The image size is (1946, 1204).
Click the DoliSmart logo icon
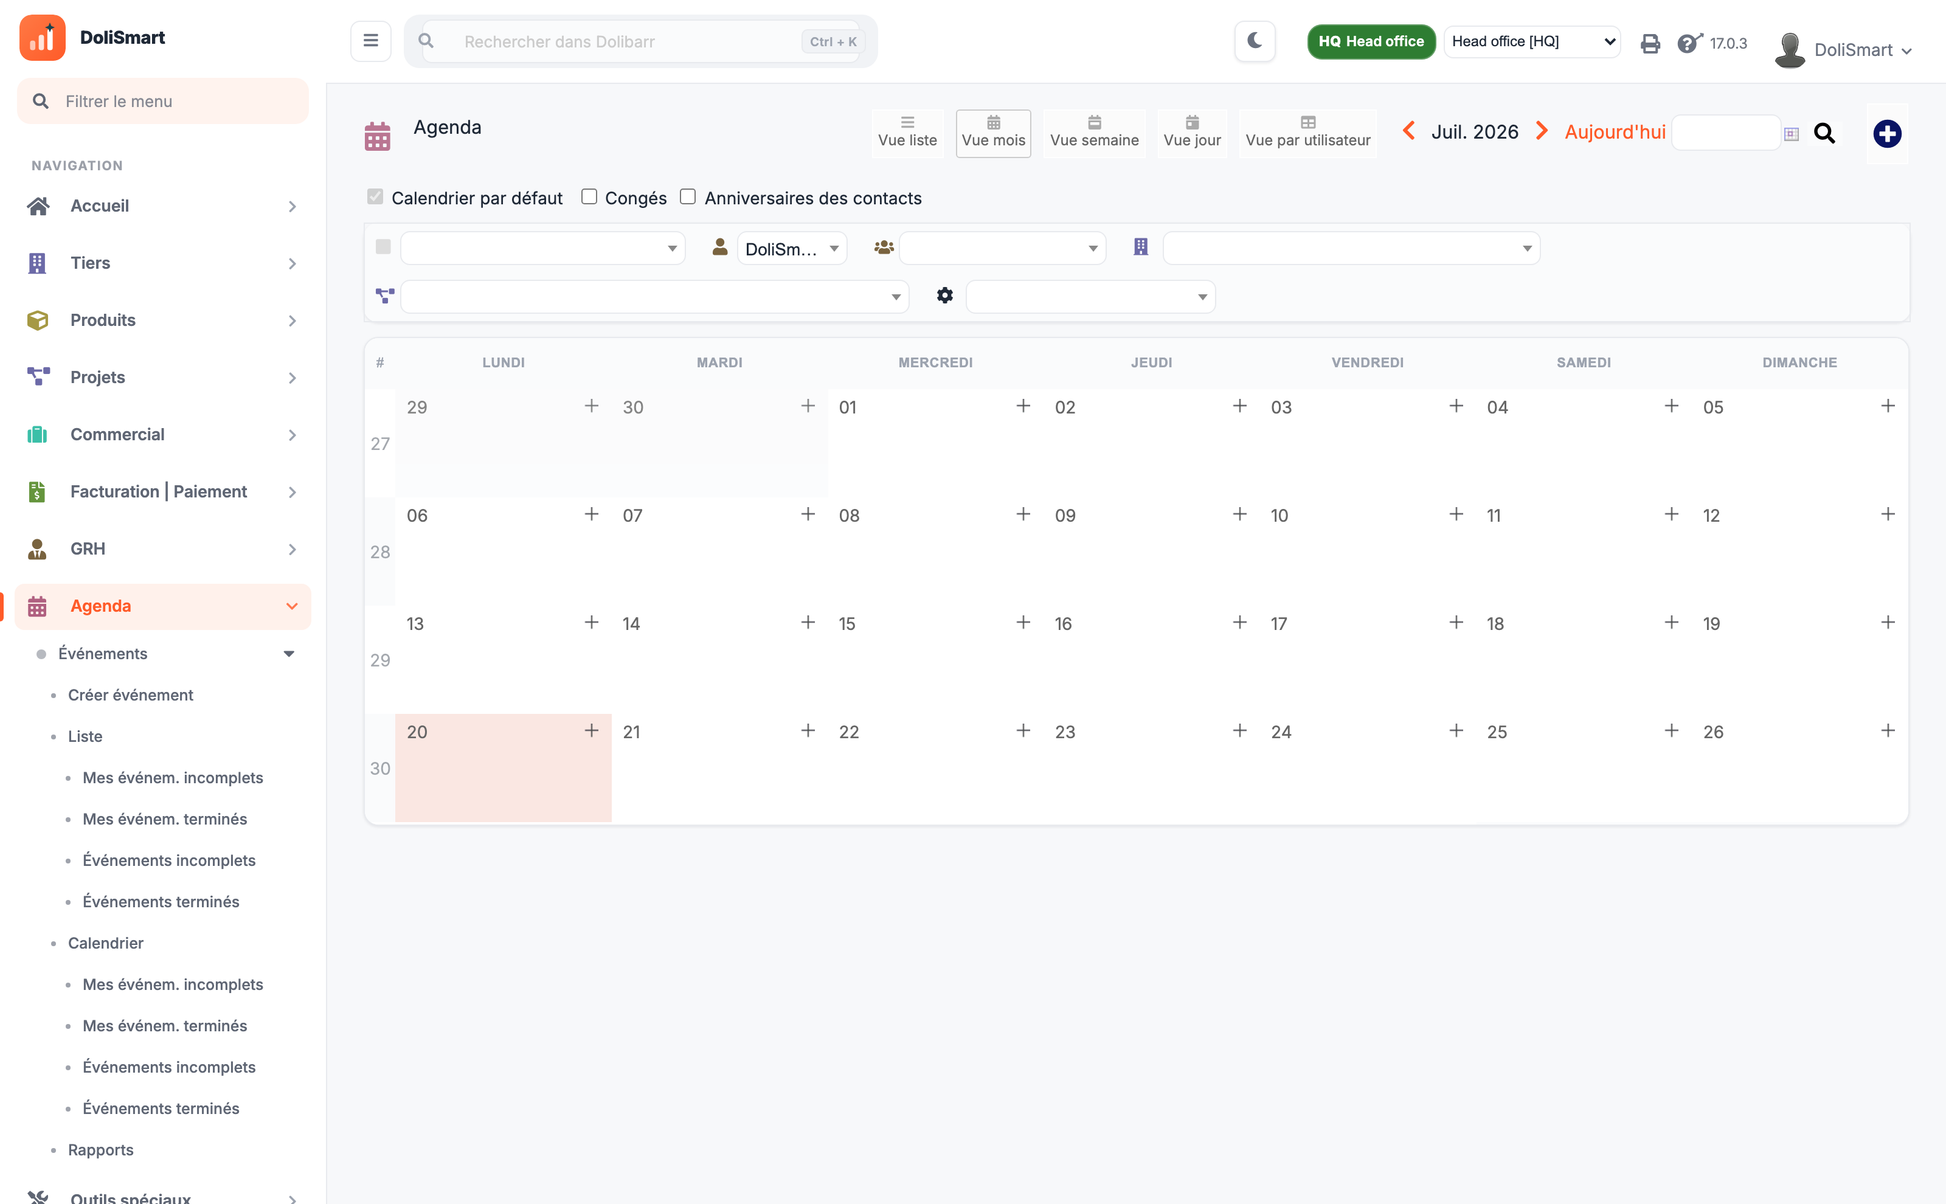coord(42,38)
